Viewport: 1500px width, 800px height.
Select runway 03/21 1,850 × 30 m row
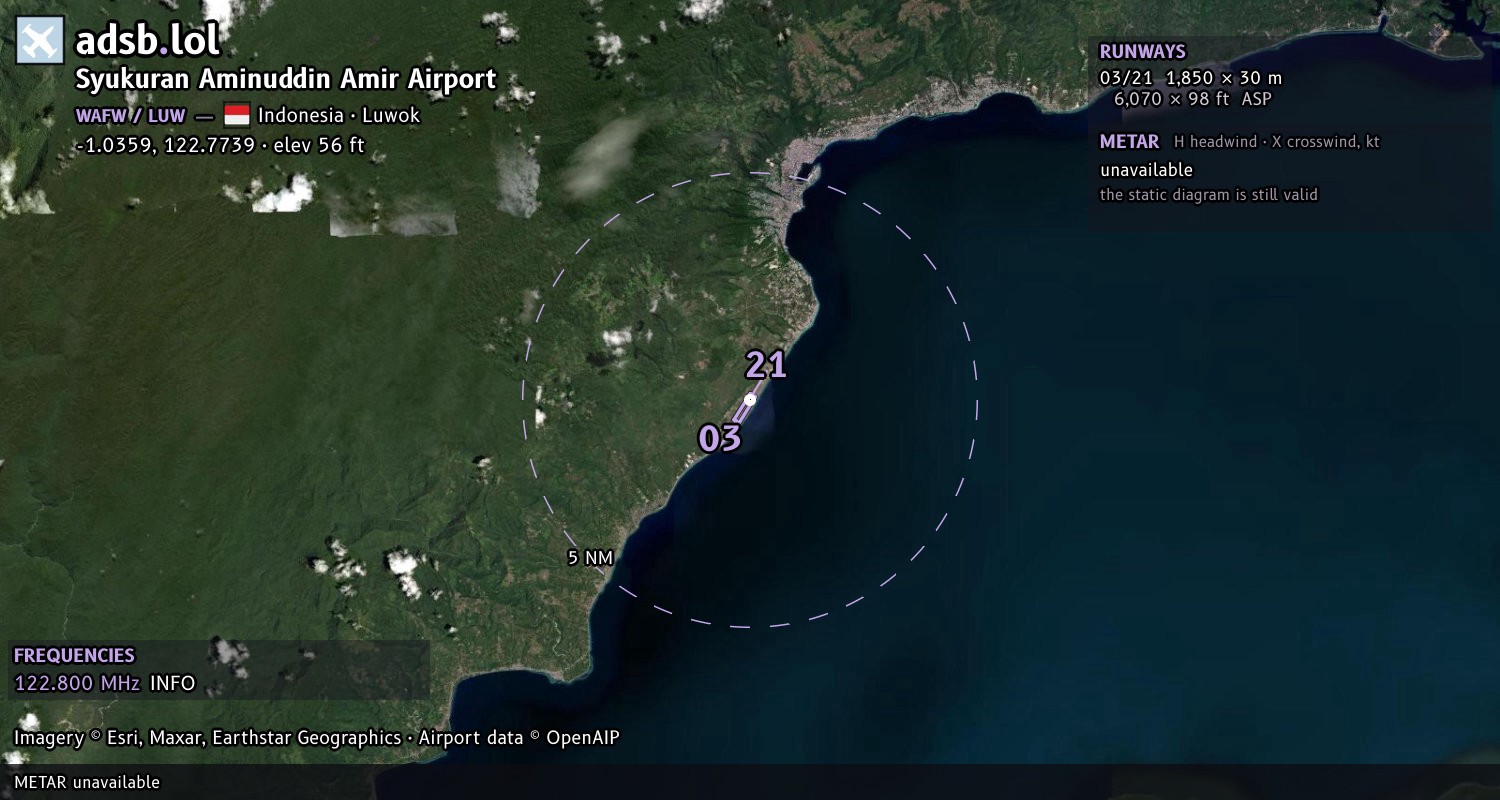tap(1190, 78)
